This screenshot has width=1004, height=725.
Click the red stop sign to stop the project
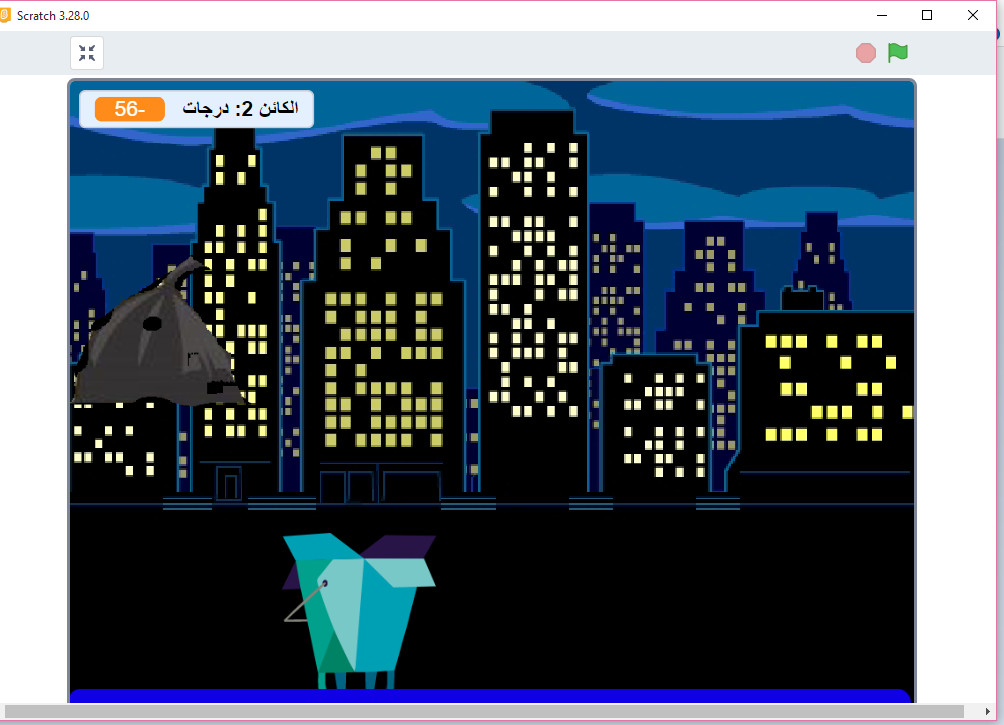[866, 53]
